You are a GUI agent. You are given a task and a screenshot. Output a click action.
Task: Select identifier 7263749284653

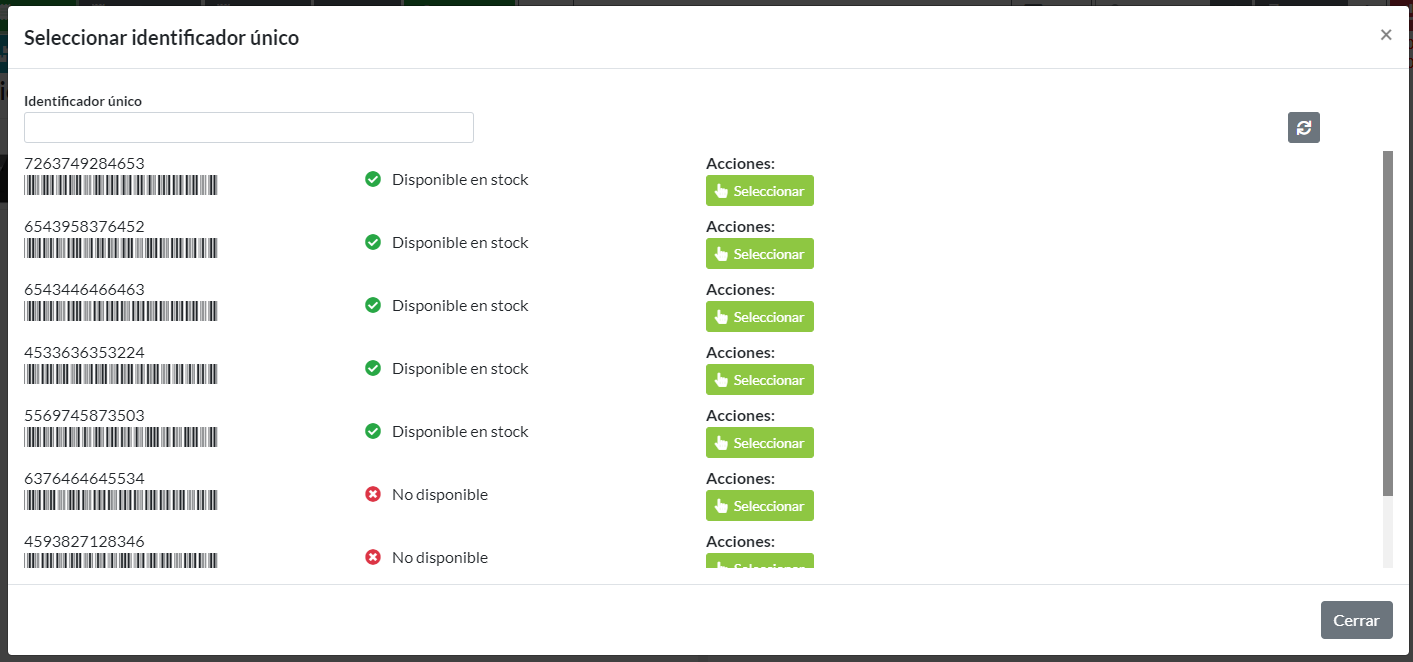(x=759, y=191)
